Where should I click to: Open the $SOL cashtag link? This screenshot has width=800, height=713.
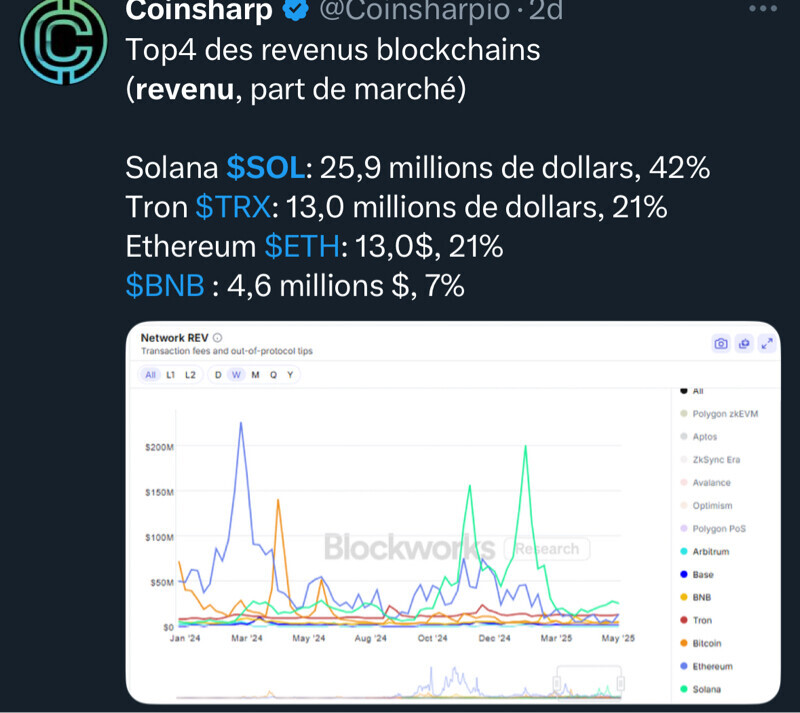269,167
